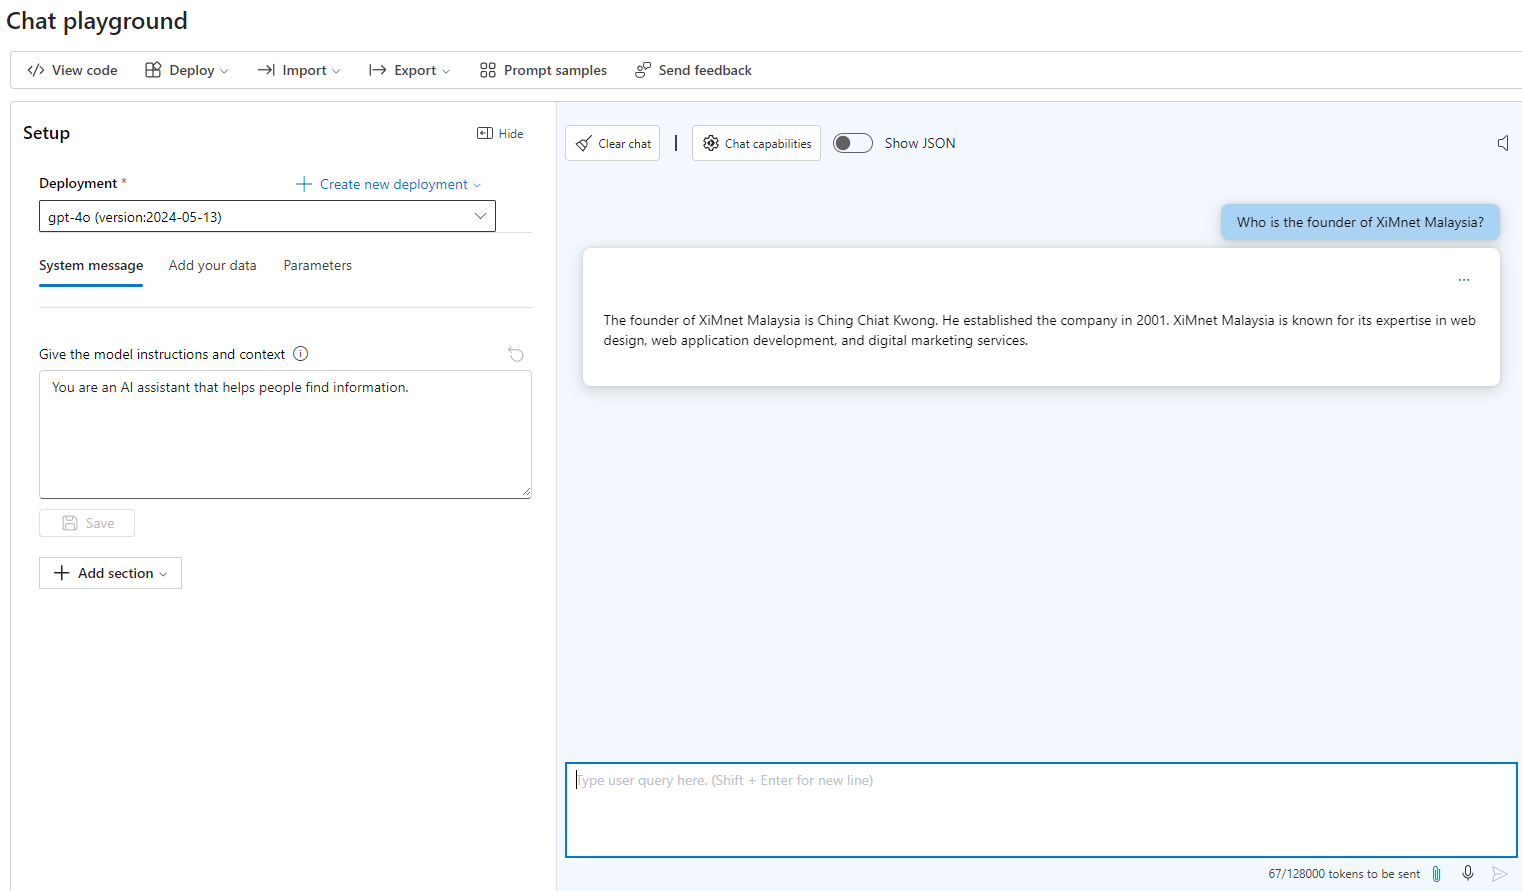The height and width of the screenshot is (891, 1522).
Task: Click the Save button
Action: coord(87,523)
